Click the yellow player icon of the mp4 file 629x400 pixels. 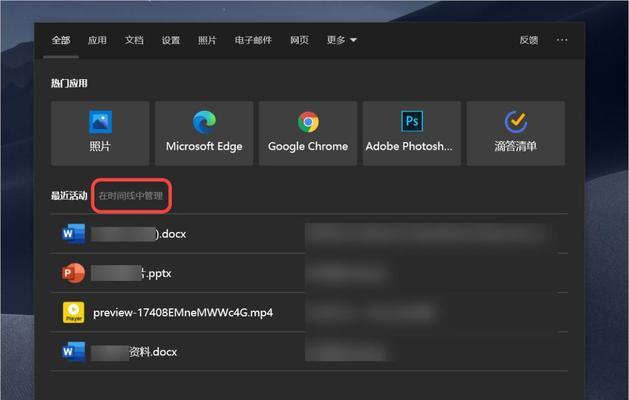(74, 313)
